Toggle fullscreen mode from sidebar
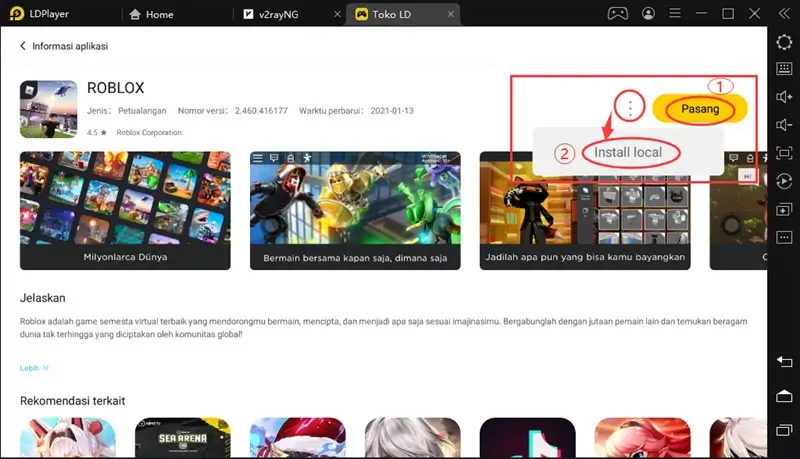The width and height of the screenshot is (800, 459). [784, 153]
